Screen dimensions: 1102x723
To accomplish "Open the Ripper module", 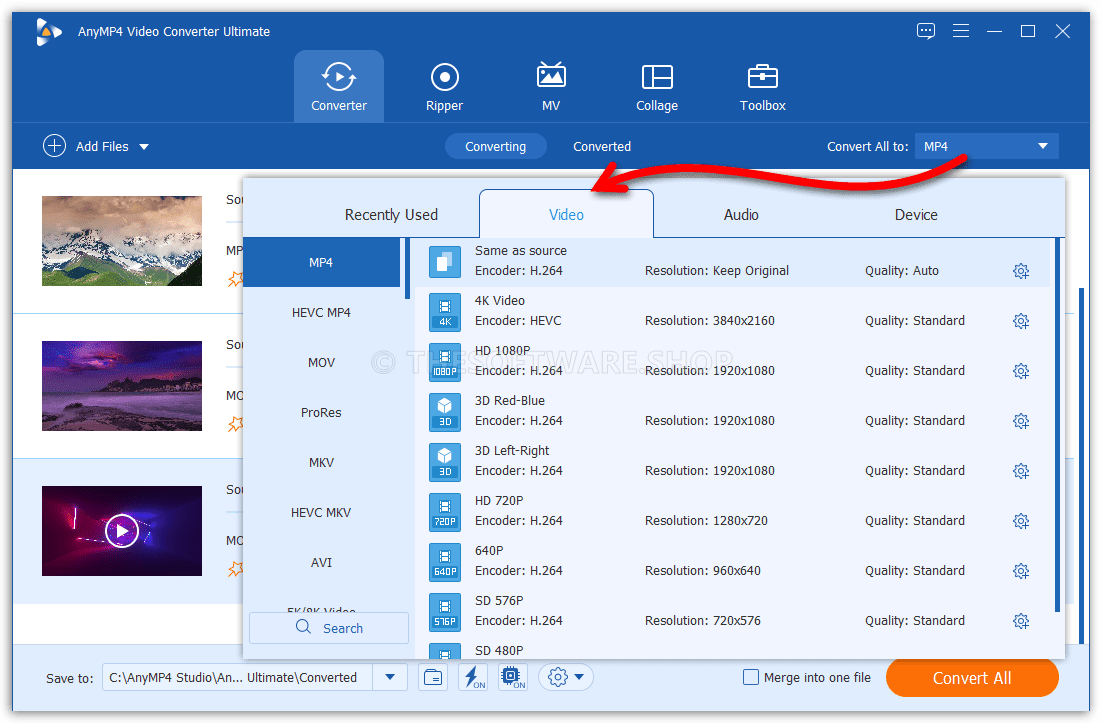I will [444, 87].
